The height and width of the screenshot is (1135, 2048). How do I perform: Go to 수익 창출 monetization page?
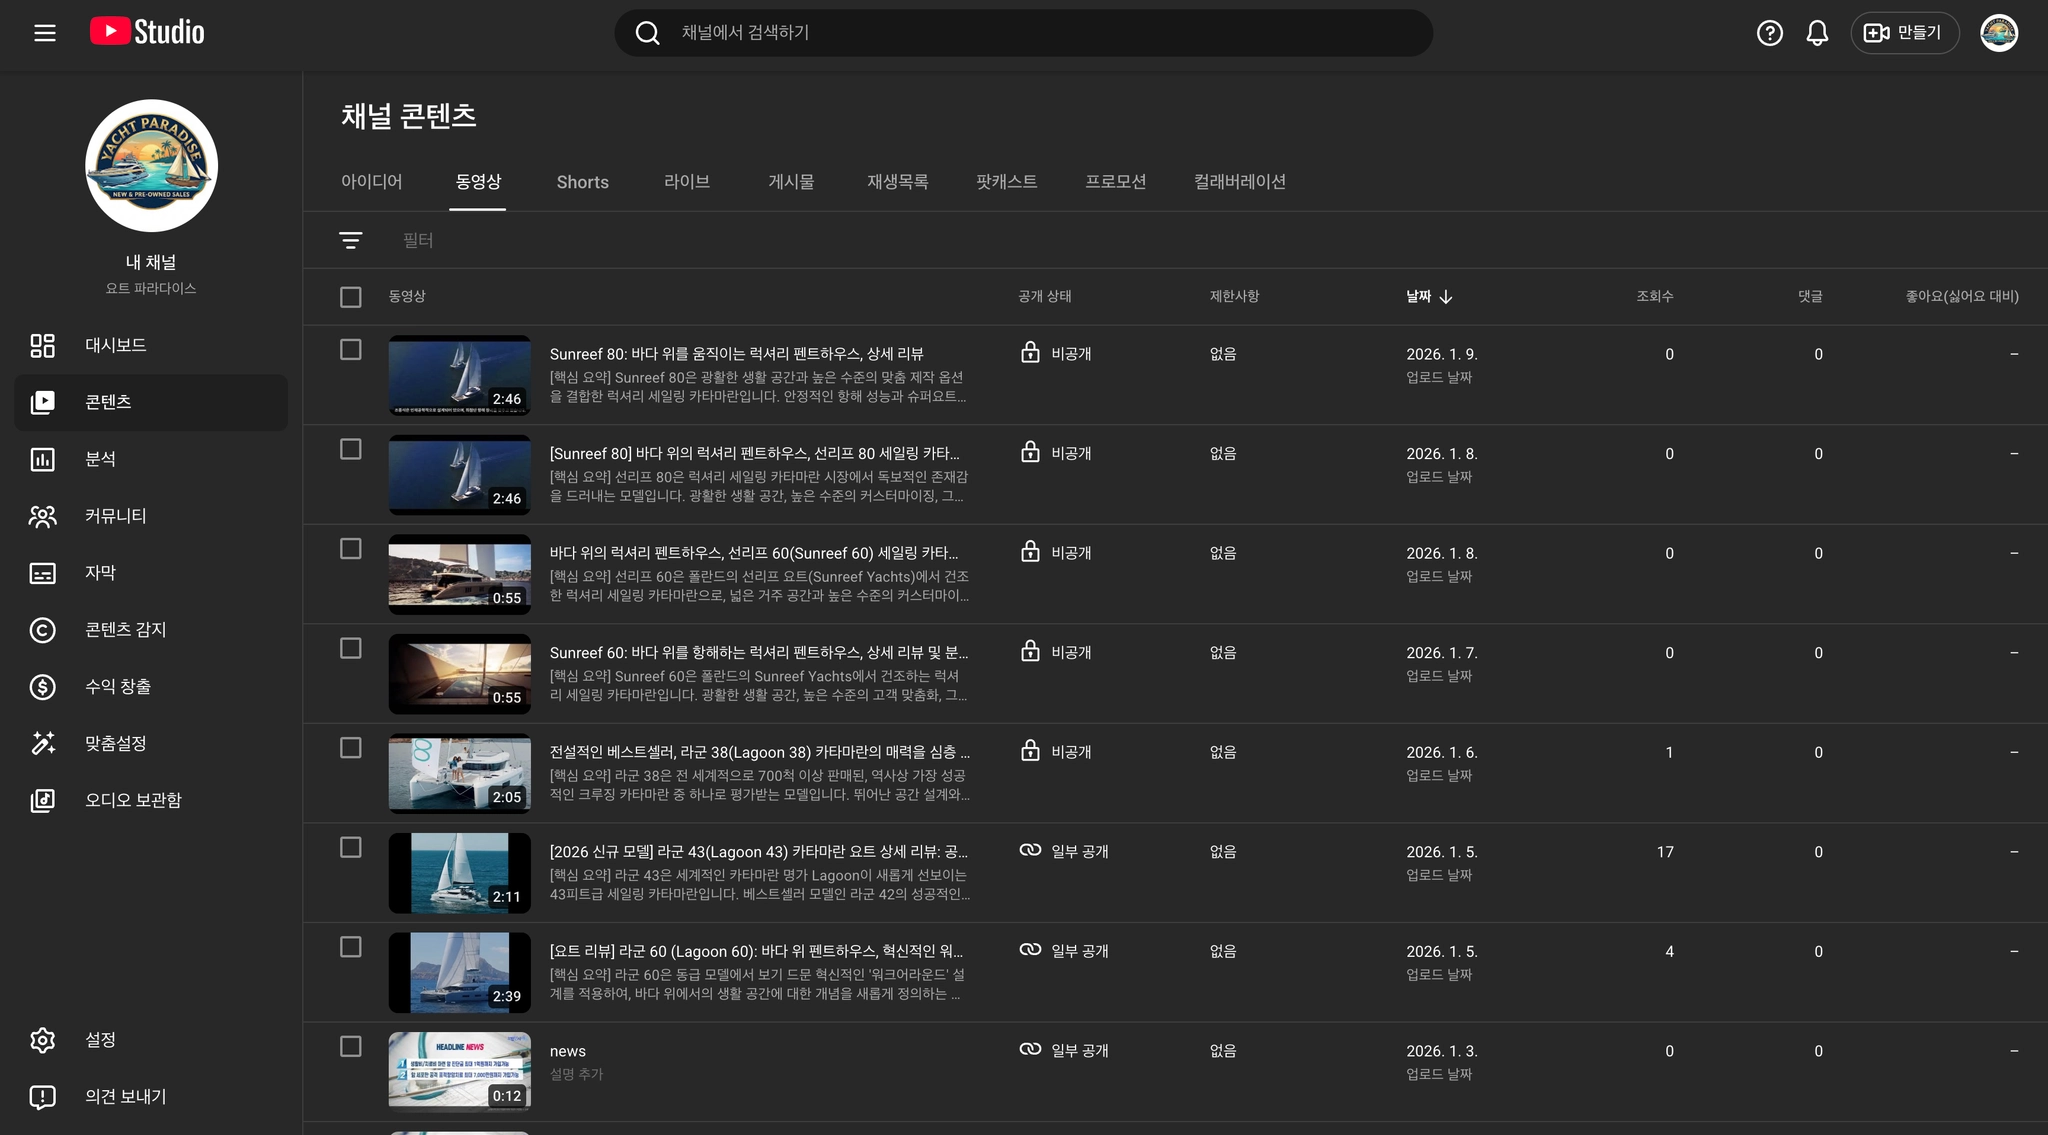[x=117, y=687]
